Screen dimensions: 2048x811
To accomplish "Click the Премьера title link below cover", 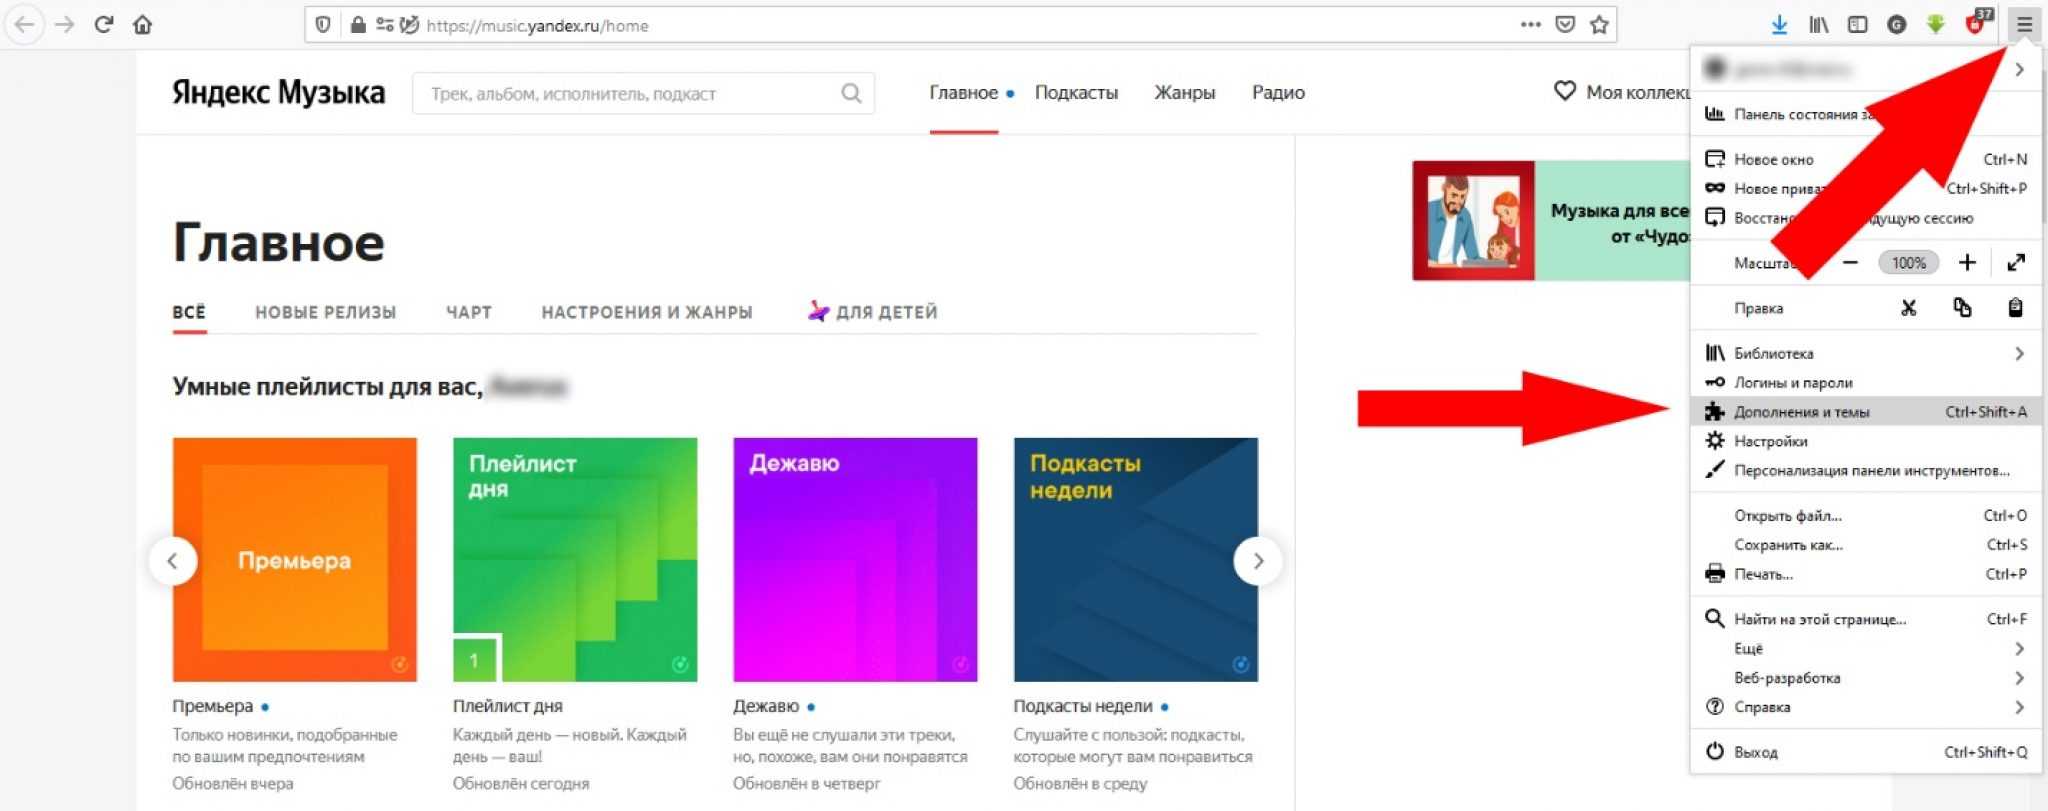I will click(212, 706).
